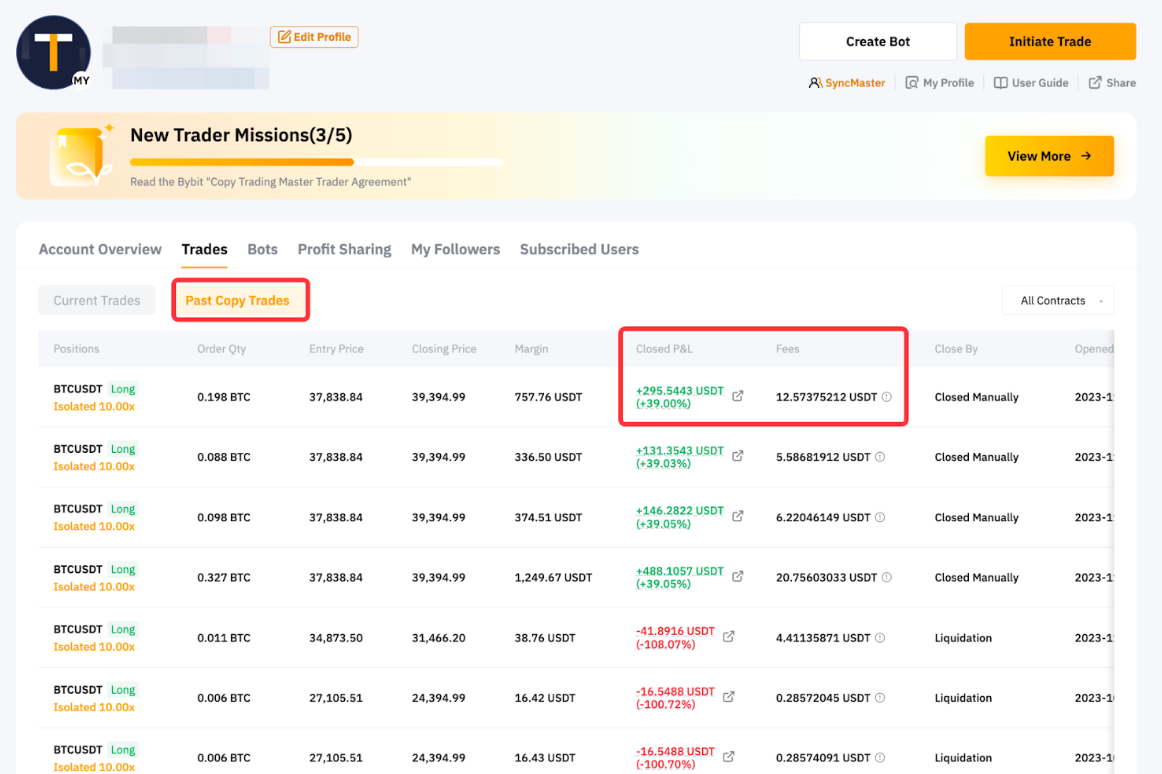
Task: Click info icon next to 20.75603033 USDT fee
Action: pos(887,577)
